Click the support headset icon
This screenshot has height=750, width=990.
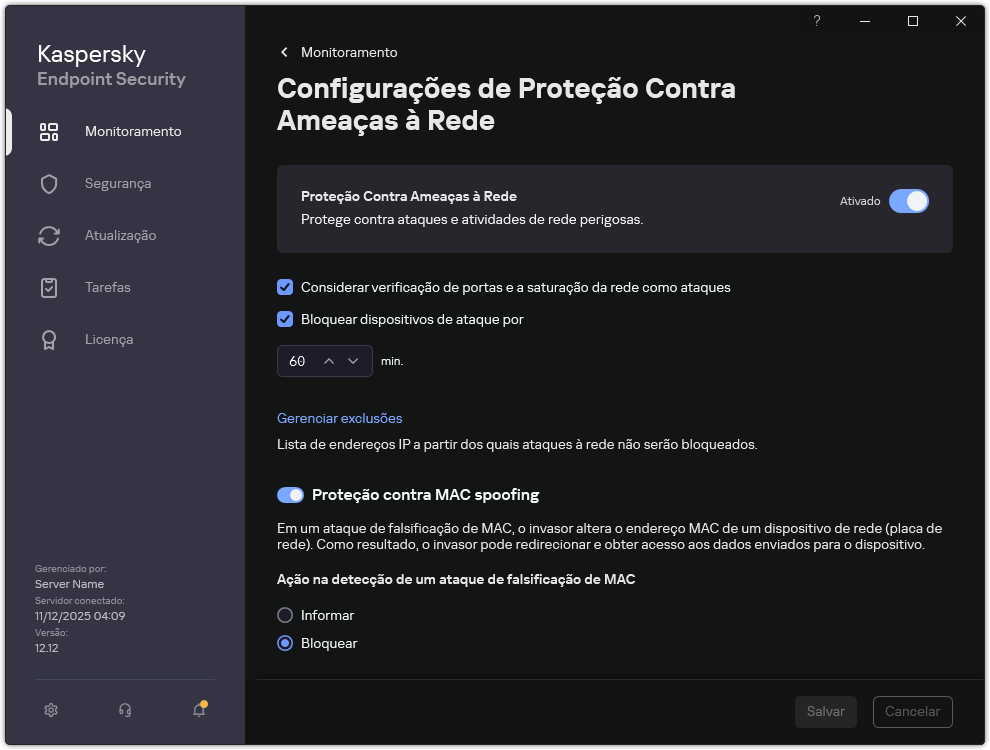click(124, 710)
